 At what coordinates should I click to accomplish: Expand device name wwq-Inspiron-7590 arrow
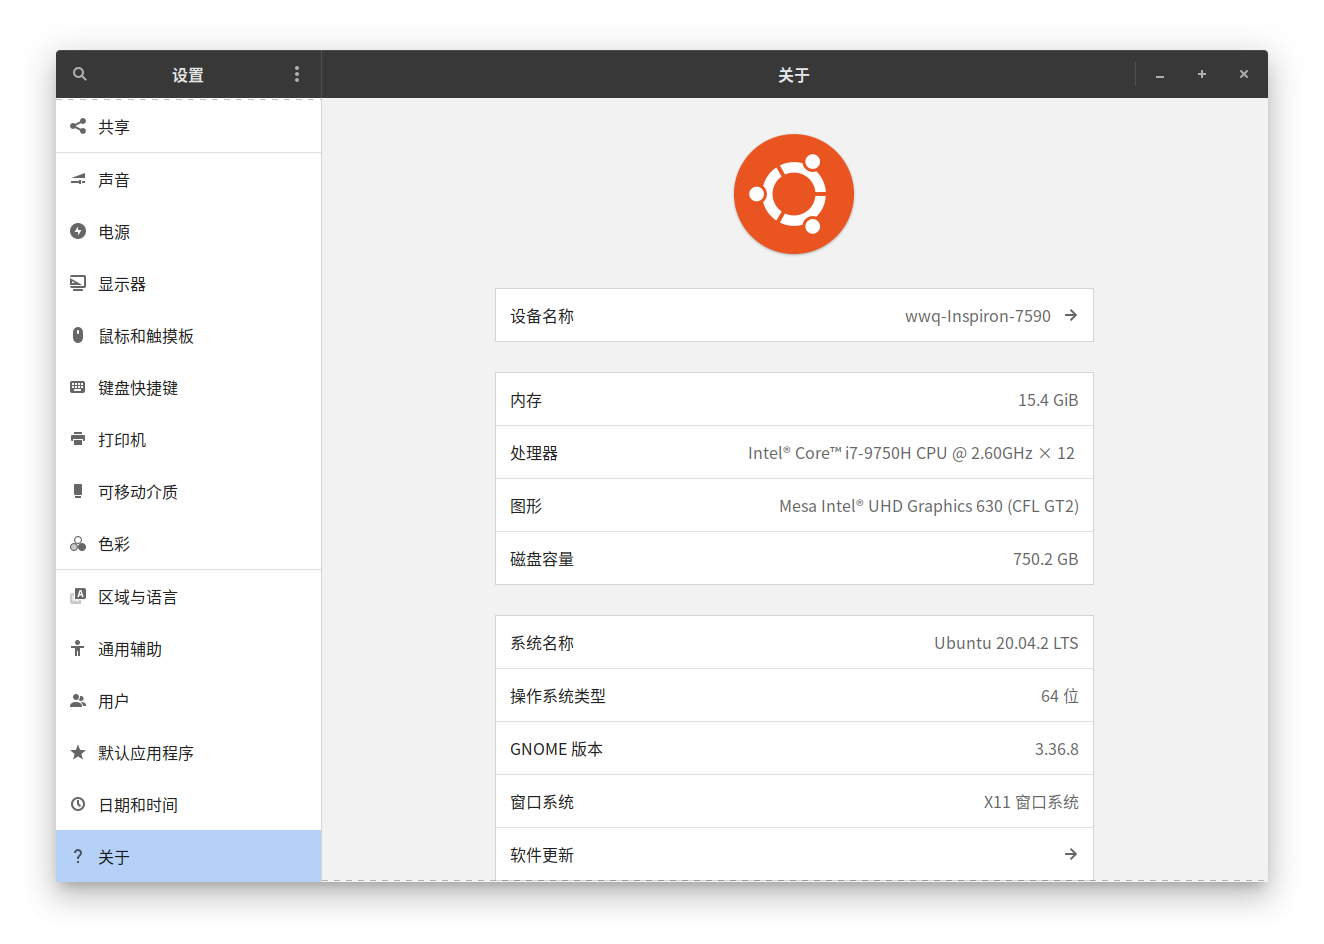coord(1071,315)
